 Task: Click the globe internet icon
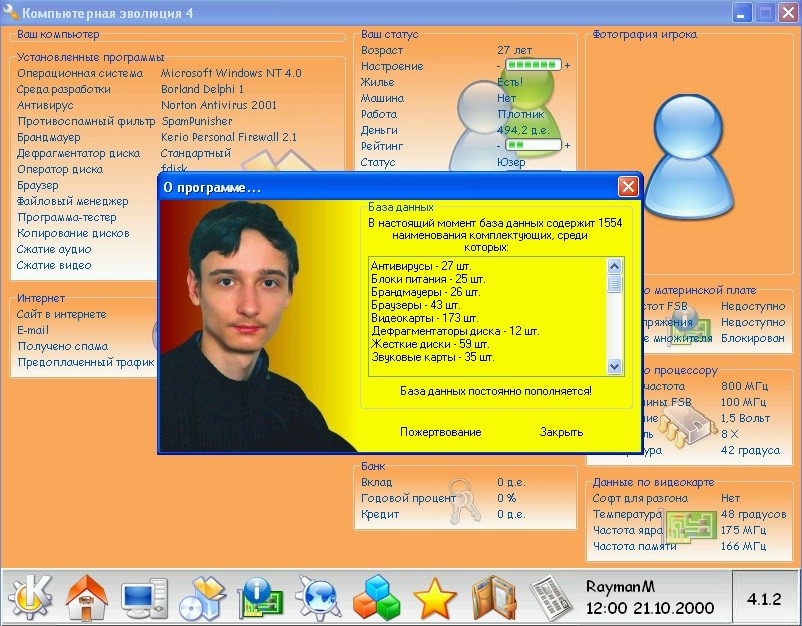pos(319,597)
